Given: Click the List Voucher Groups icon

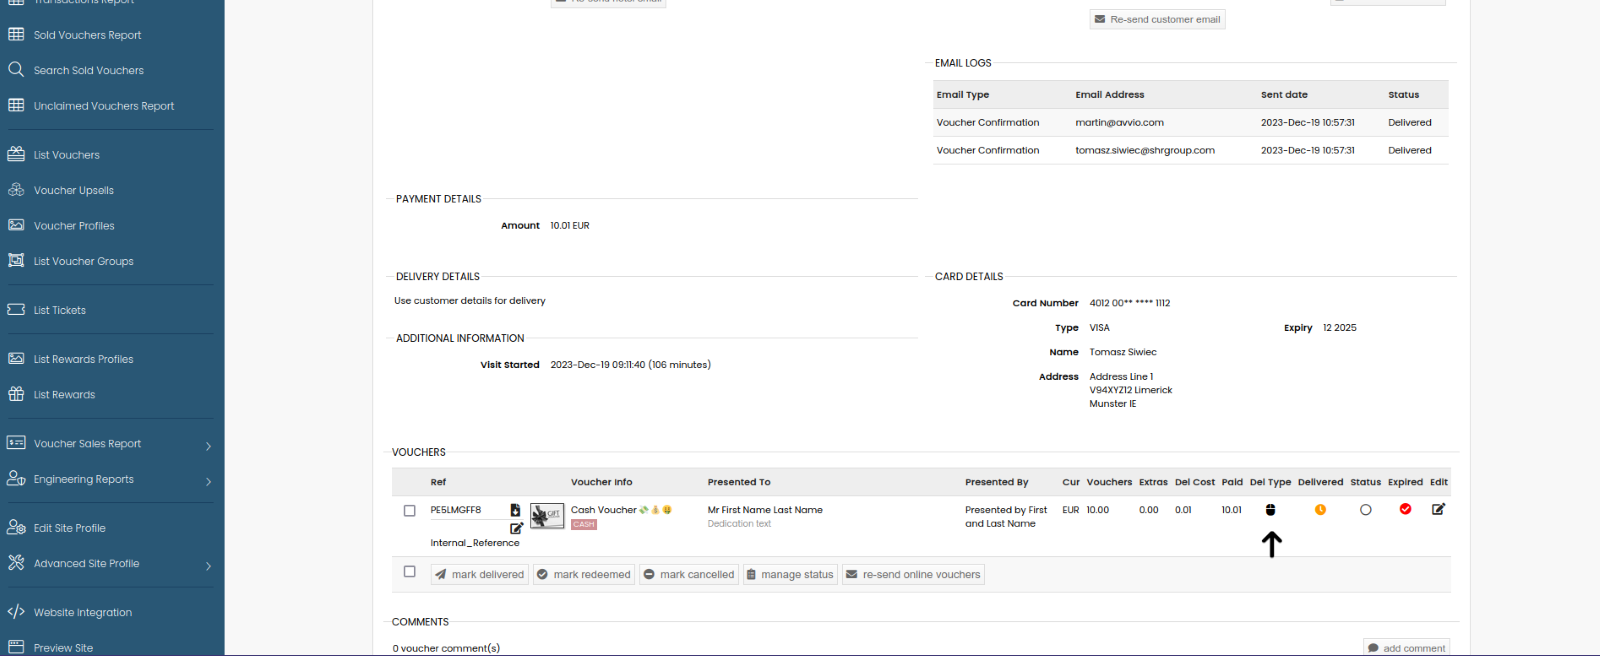Looking at the screenshot, I should (16, 260).
